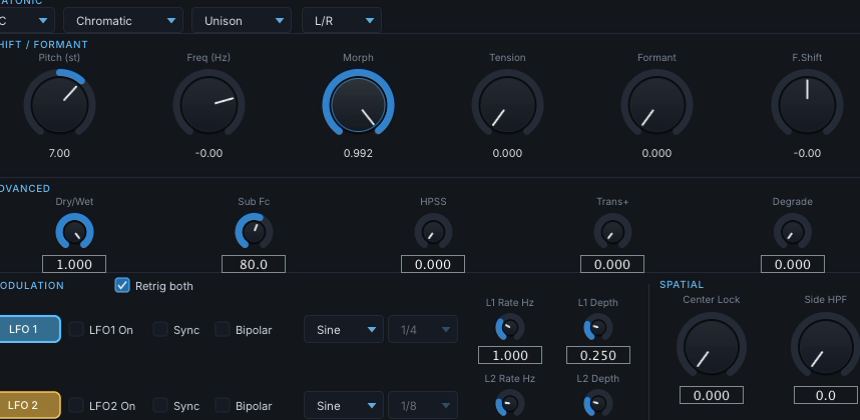860x420 pixels.
Task: Select the LFO 1 button
Action: pyautogui.click(x=29, y=329)
